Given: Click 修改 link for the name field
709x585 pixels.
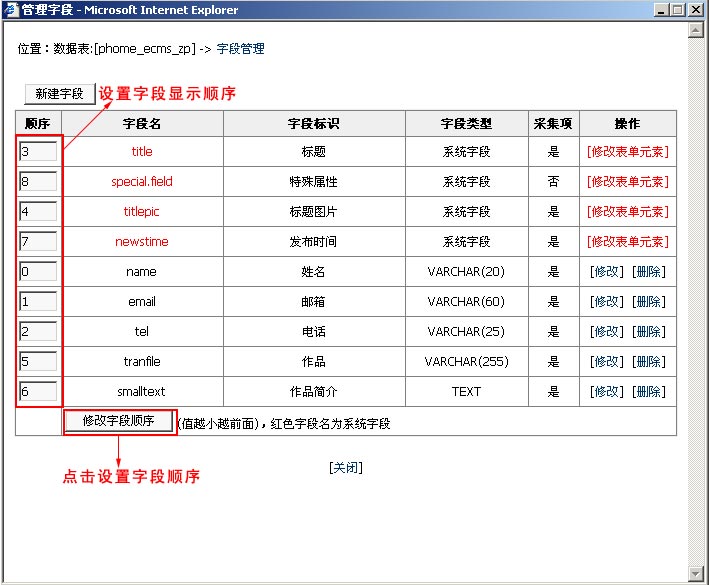Looking at the screenshot, I should [606, 272].
